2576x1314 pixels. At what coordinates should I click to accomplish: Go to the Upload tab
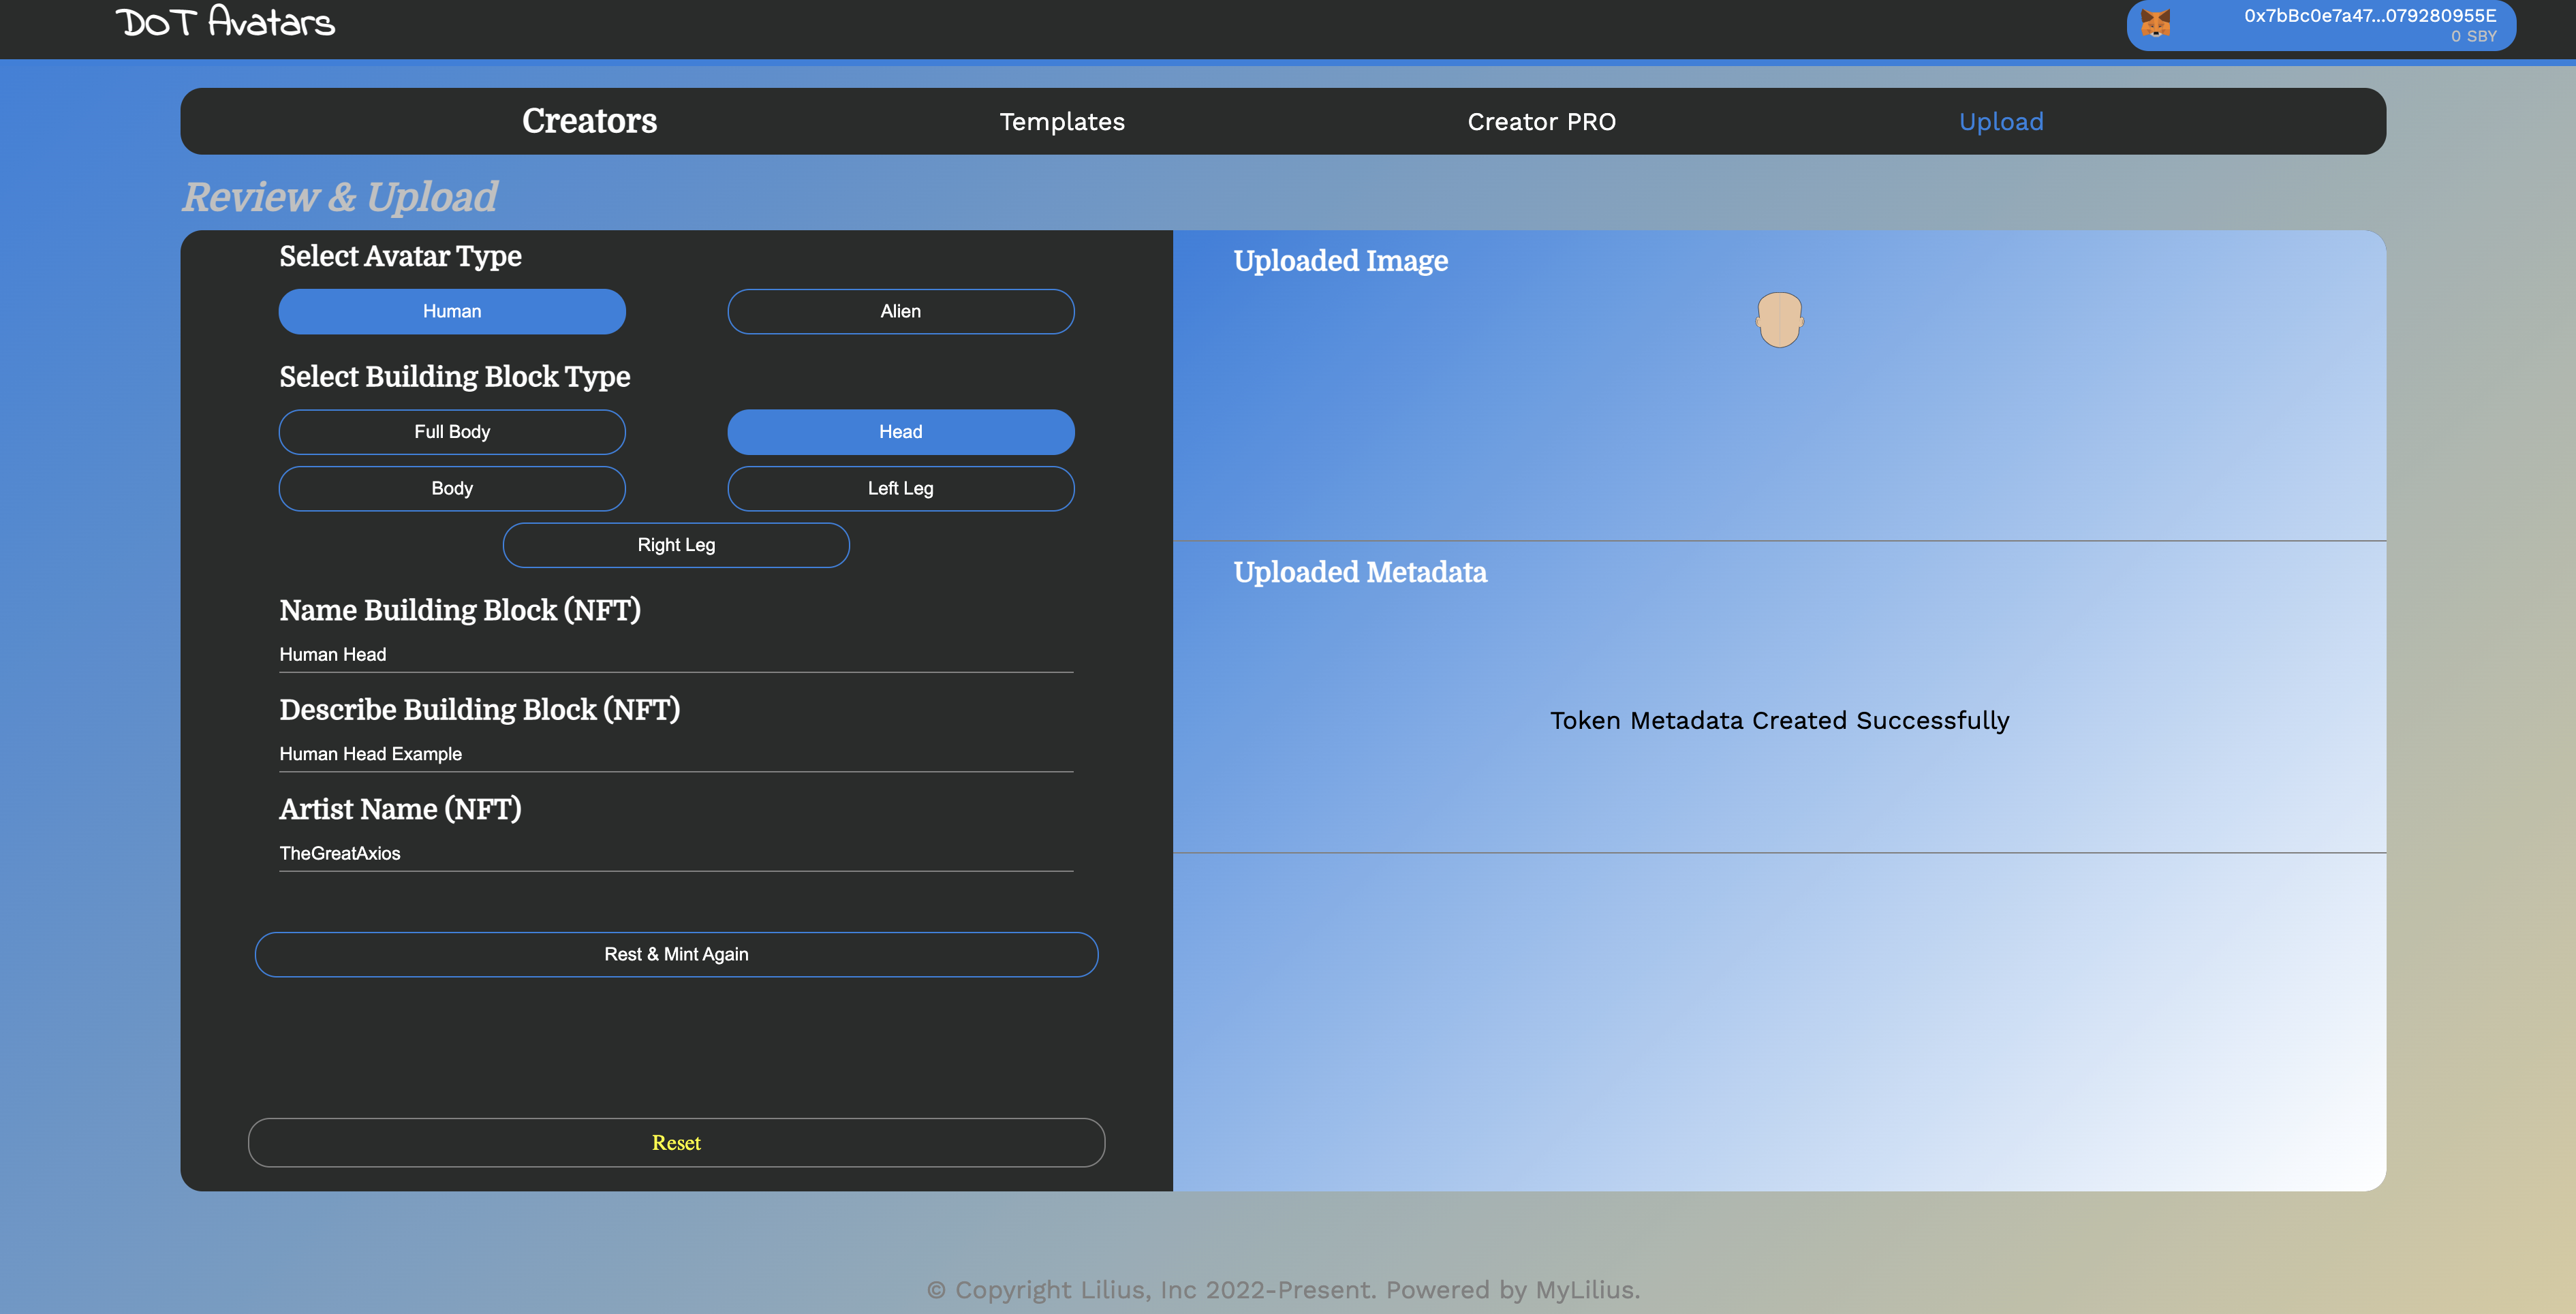[x=2000, y=122]
